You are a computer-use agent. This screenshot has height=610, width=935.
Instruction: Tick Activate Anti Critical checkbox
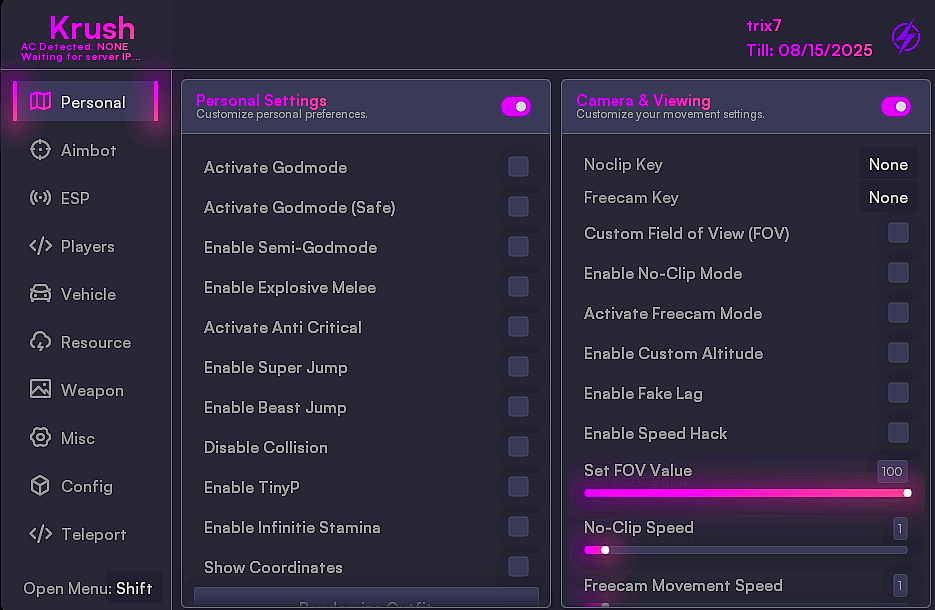(x=518, y=327)
